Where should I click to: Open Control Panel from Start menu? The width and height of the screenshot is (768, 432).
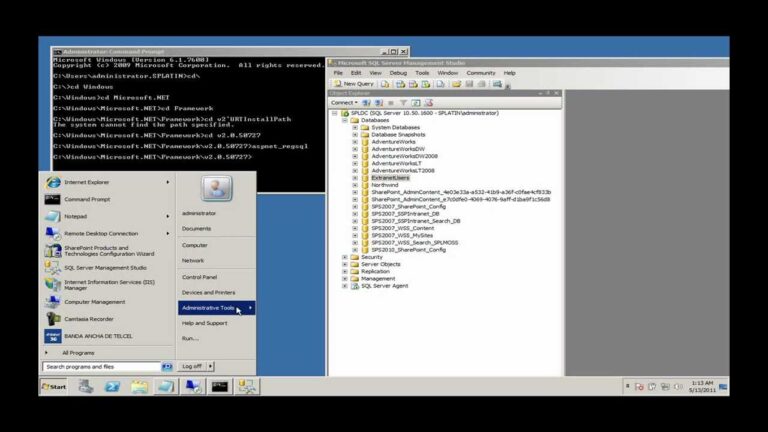tap(199, 277)
